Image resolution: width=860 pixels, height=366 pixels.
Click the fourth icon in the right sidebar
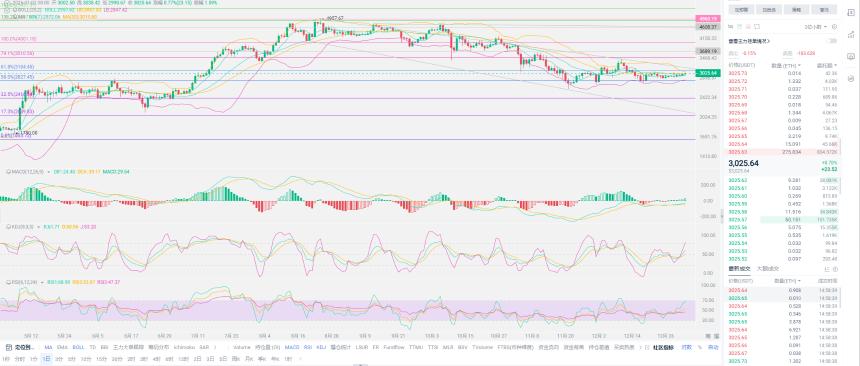[x=851, y=78]
